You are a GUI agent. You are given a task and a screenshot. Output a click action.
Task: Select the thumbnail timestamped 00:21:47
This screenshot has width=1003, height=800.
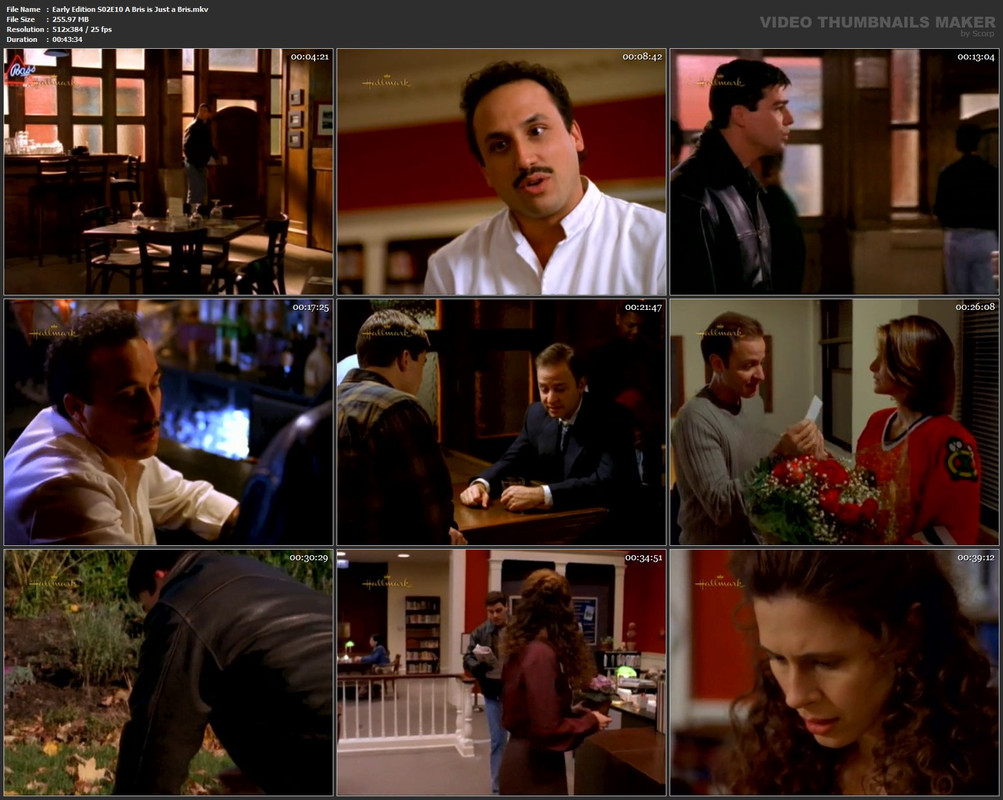502,422
